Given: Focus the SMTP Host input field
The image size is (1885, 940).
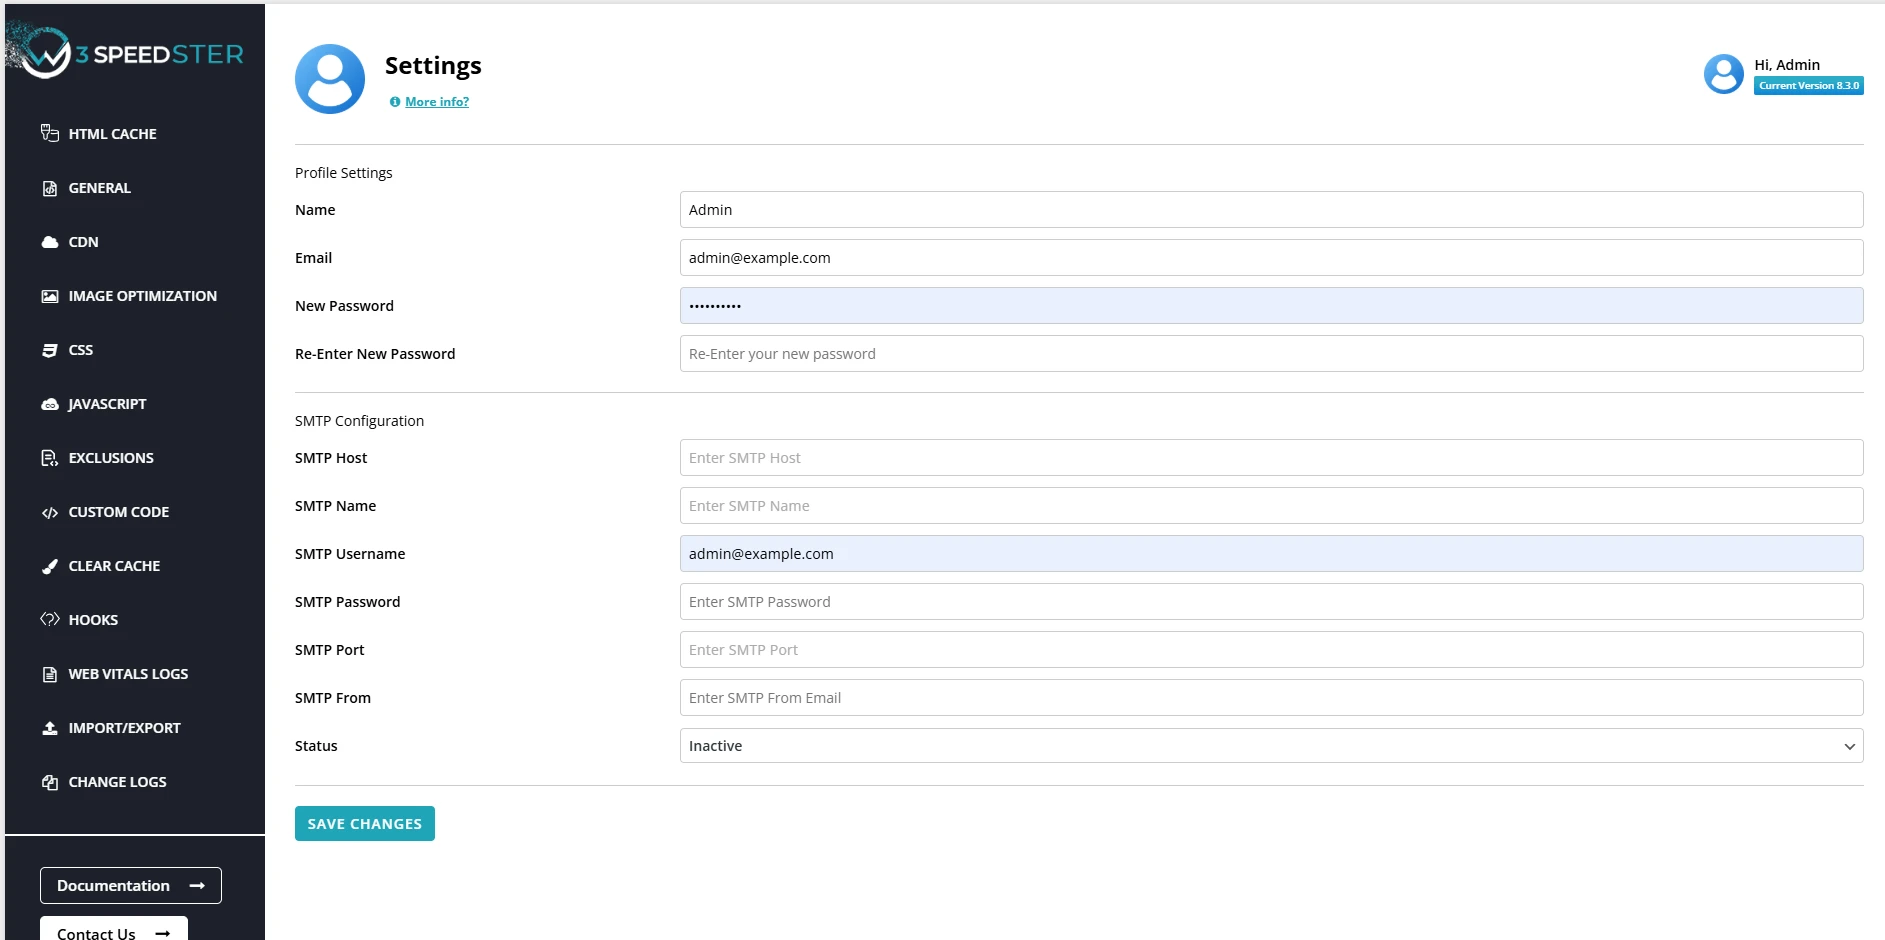Looking at the screenshot, I should point(1270,458).
